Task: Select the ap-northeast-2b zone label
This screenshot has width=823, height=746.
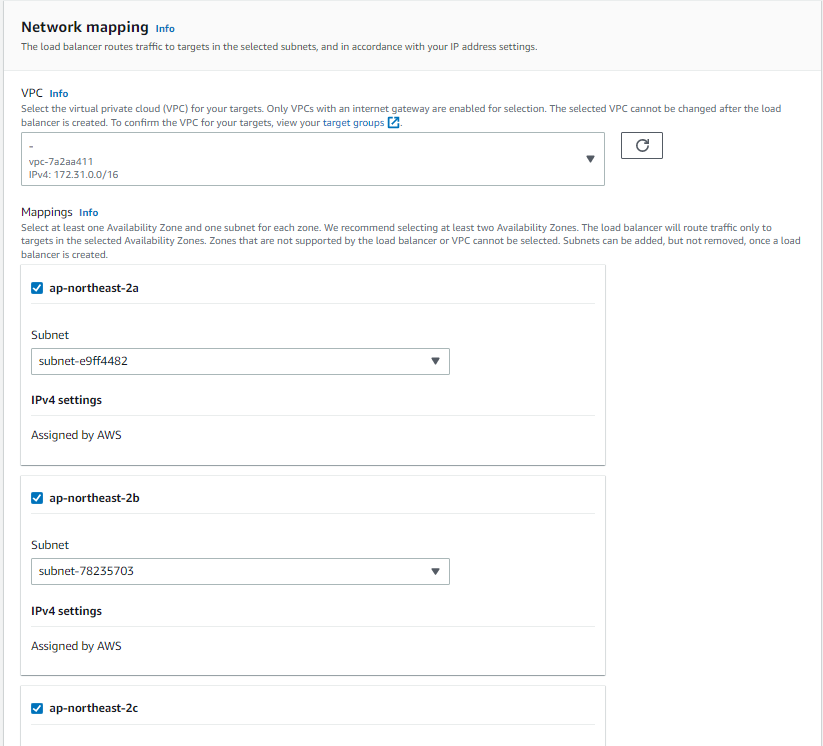Action: click(94, 498)
